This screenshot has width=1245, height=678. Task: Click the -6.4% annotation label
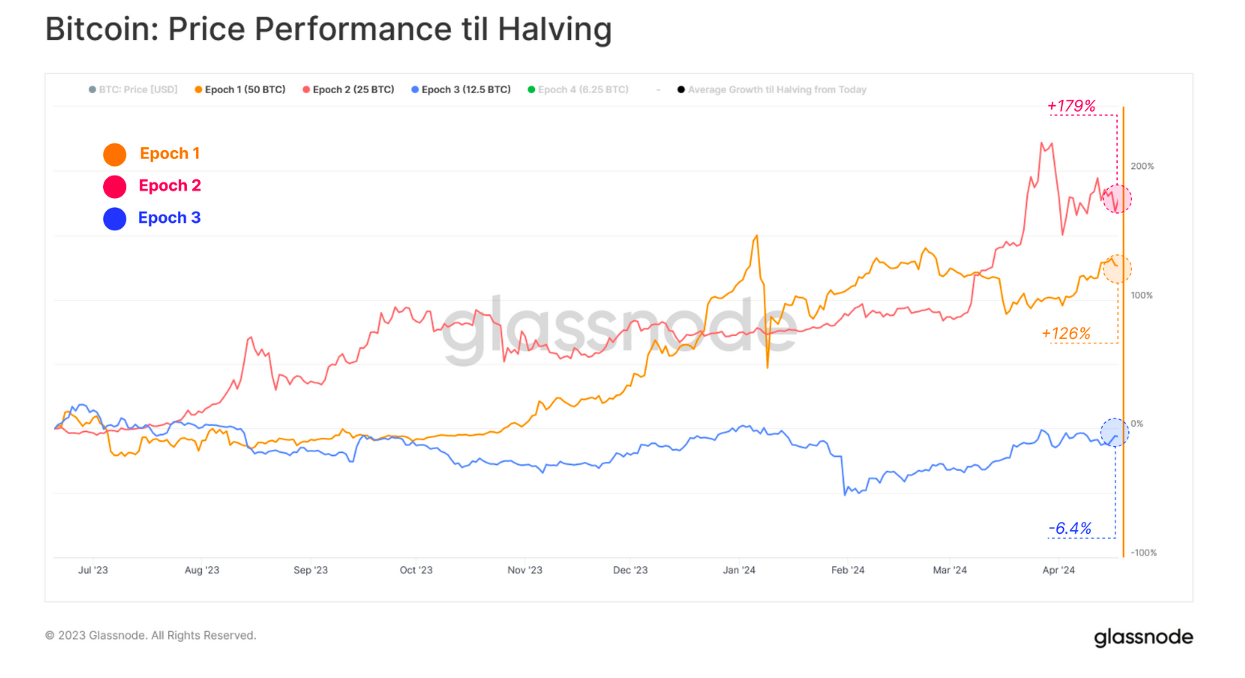1069,528
